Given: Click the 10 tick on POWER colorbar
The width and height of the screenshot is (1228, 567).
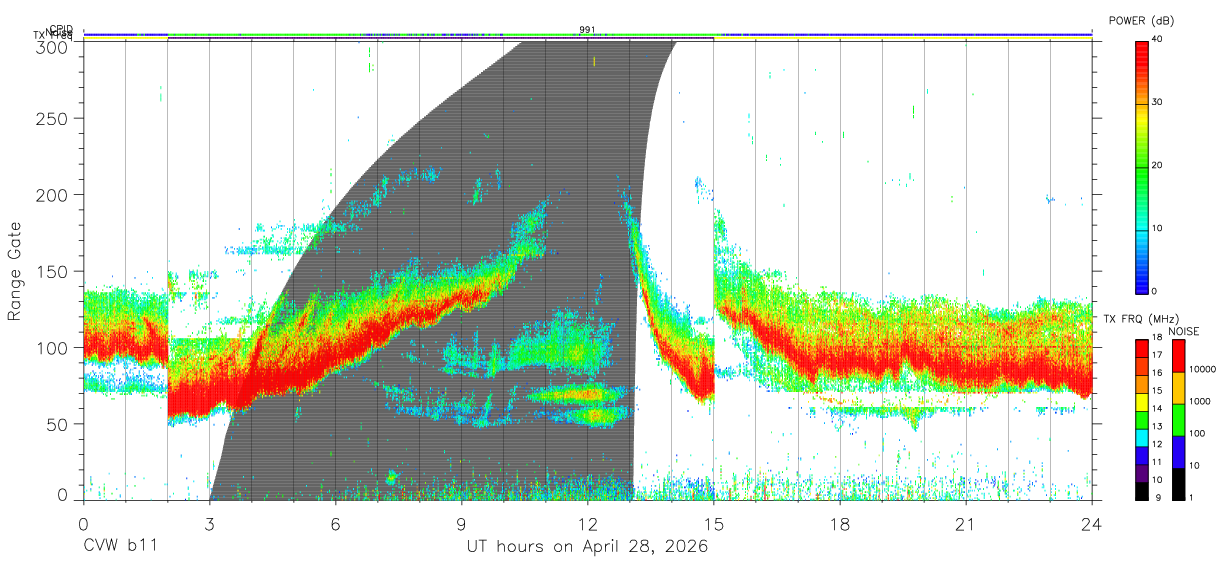Looking at the screenshot, I should coord(1159,229).
